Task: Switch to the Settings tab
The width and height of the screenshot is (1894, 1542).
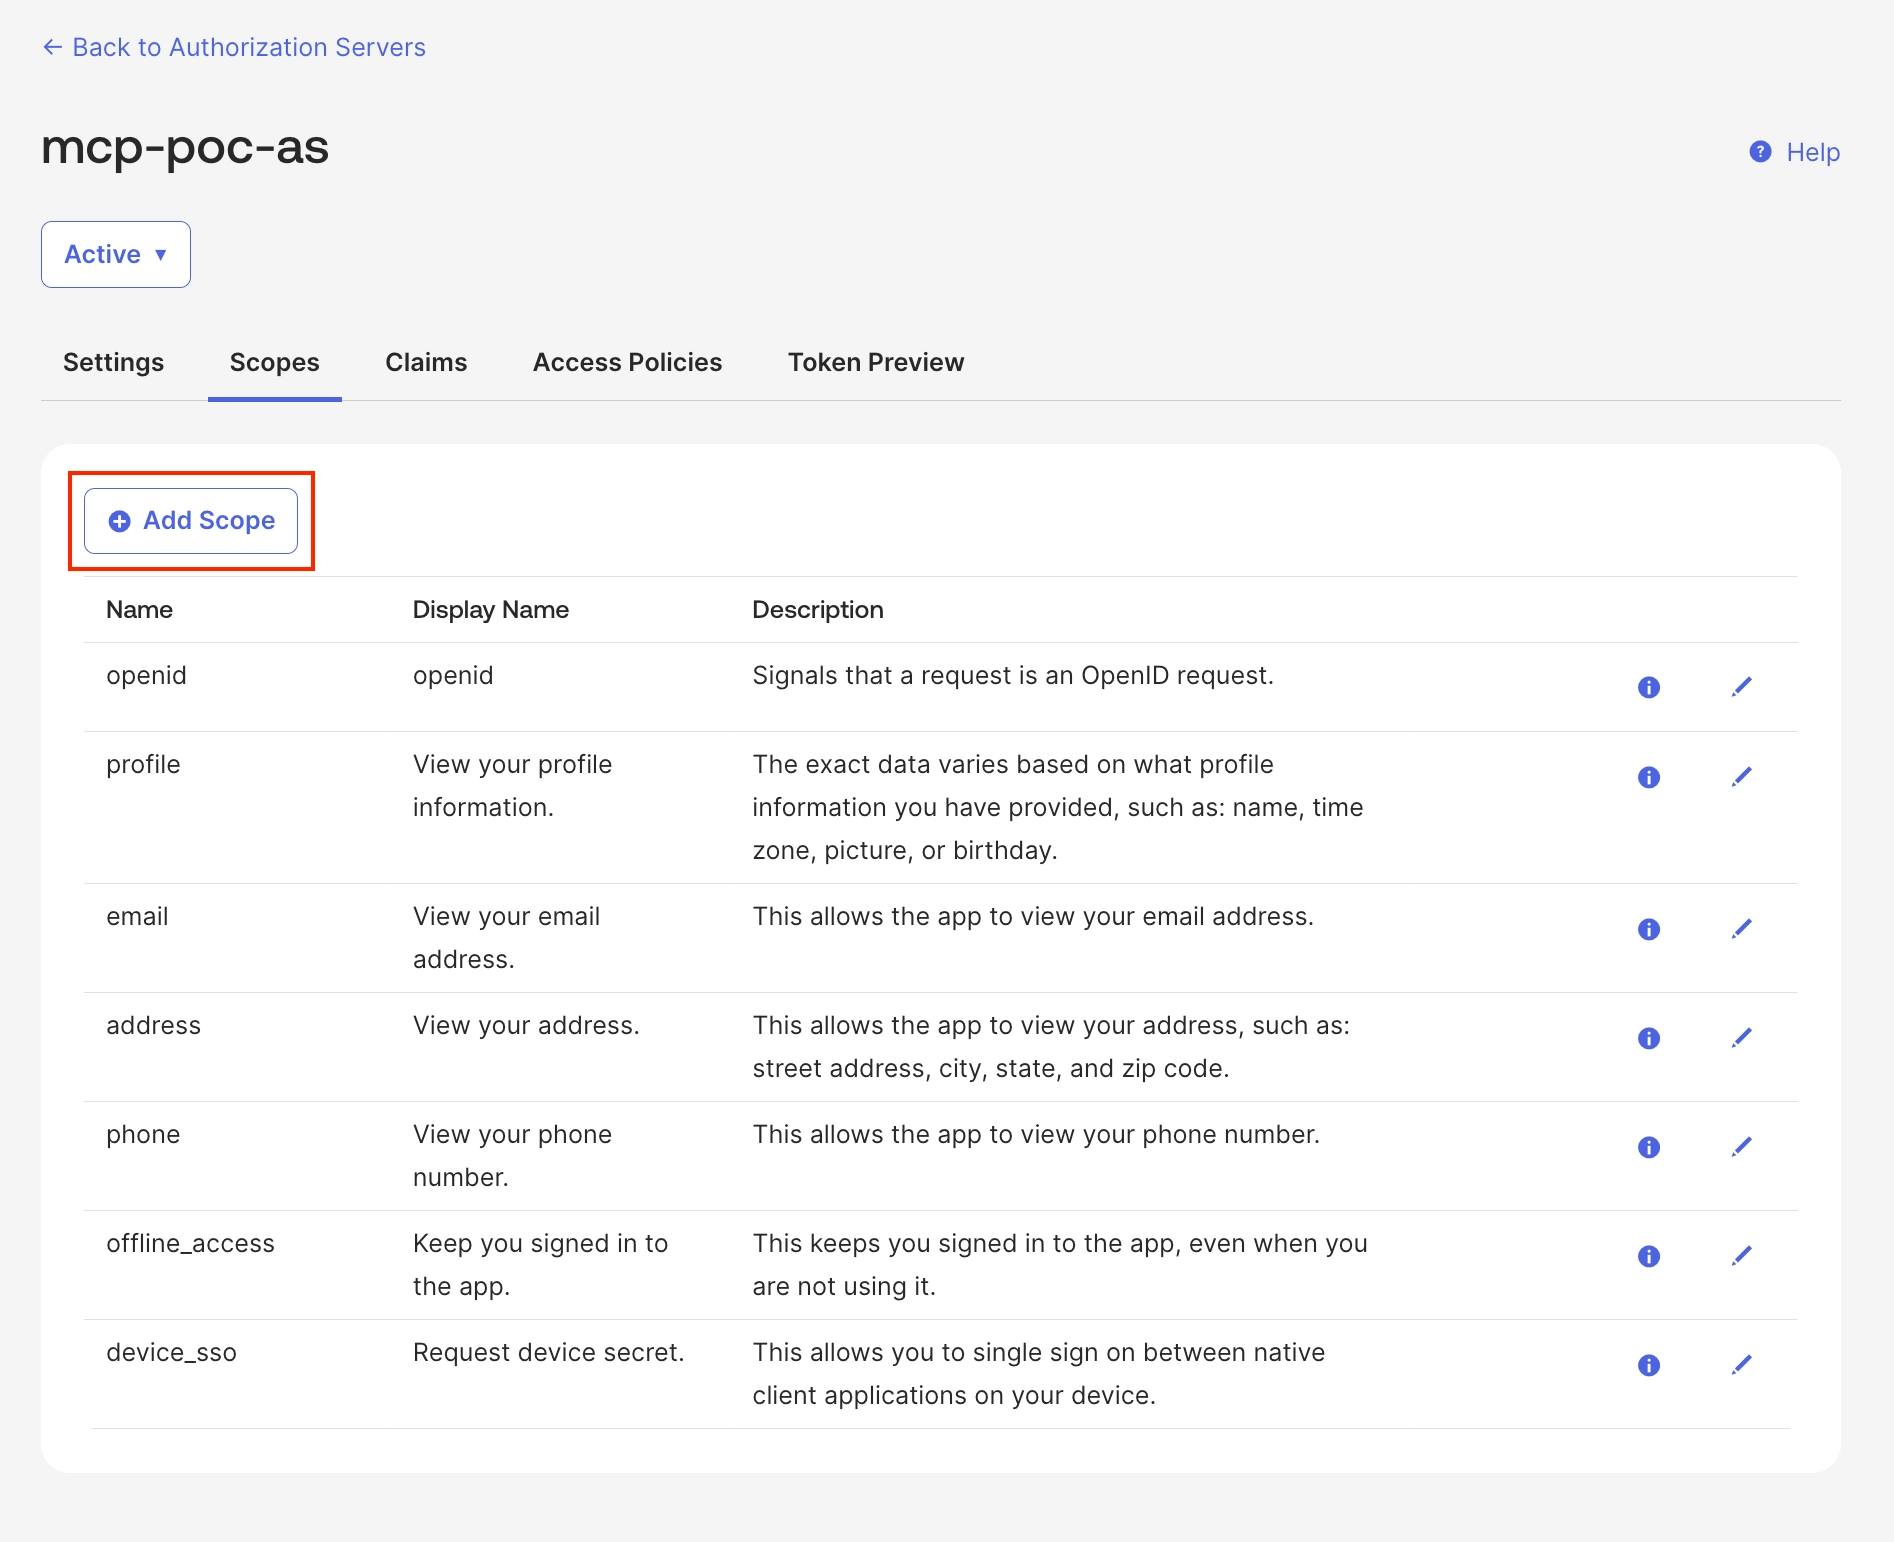Action: coord(113,362)
